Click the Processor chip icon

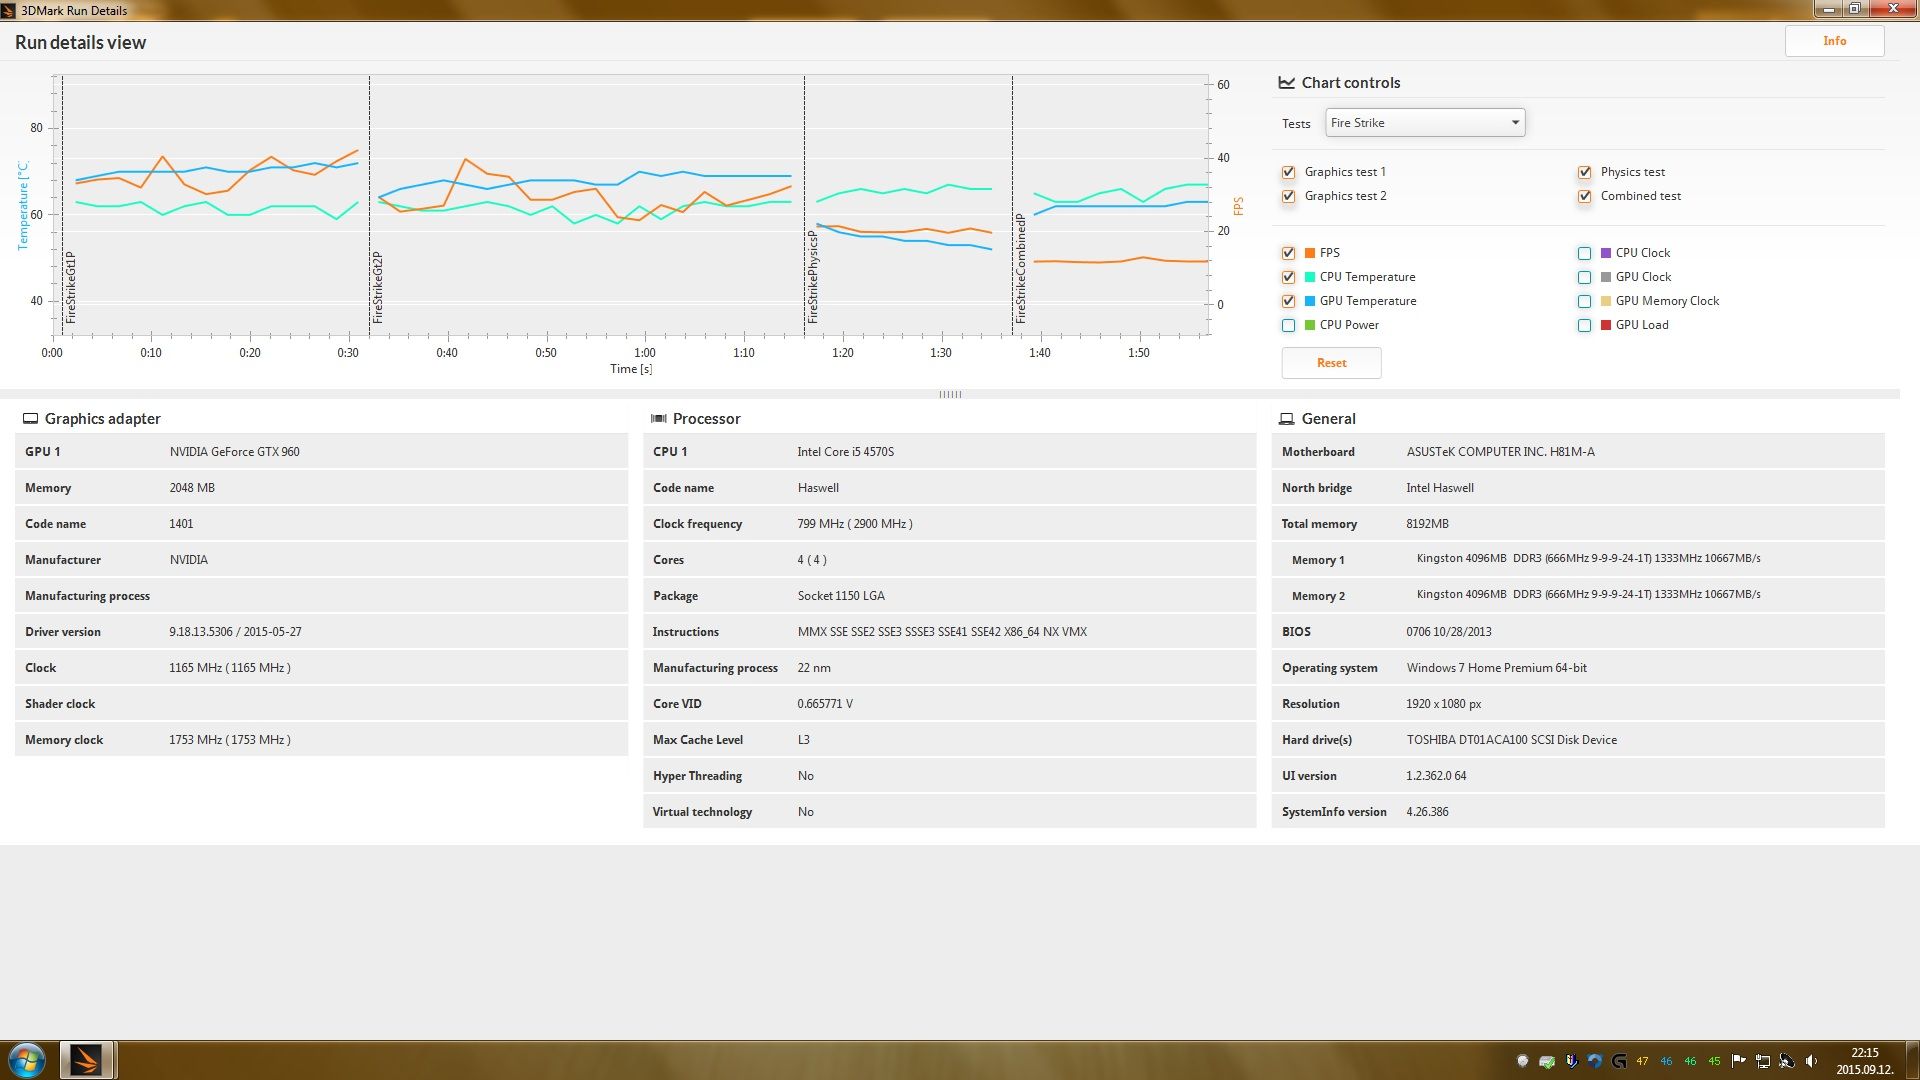coord(658,419)
